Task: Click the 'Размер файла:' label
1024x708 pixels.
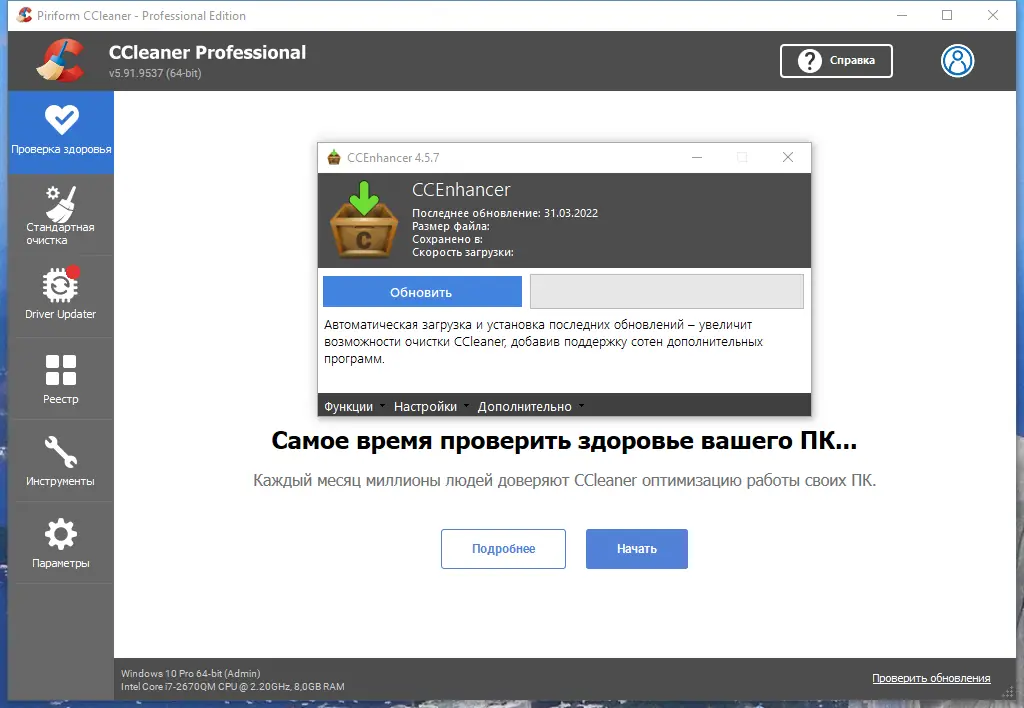Action: (451, 226)
